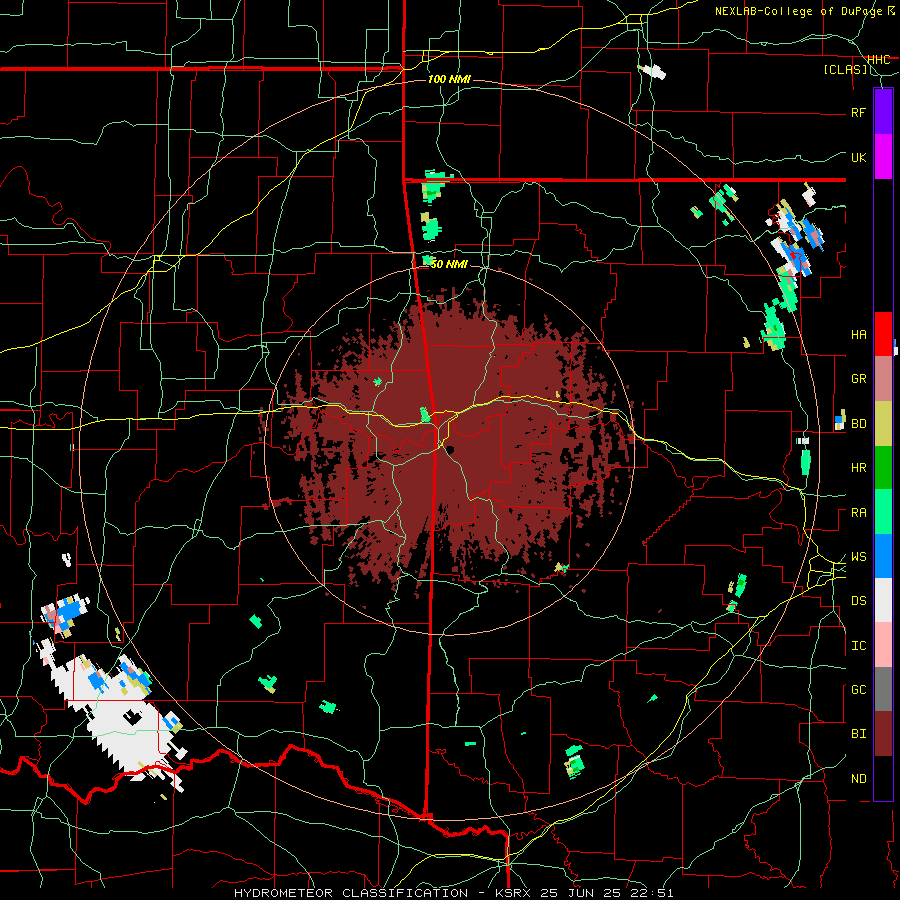The height and width of the screenshot is (900, 900).
Task: Click the BI legend label
Action: (858, 734)
